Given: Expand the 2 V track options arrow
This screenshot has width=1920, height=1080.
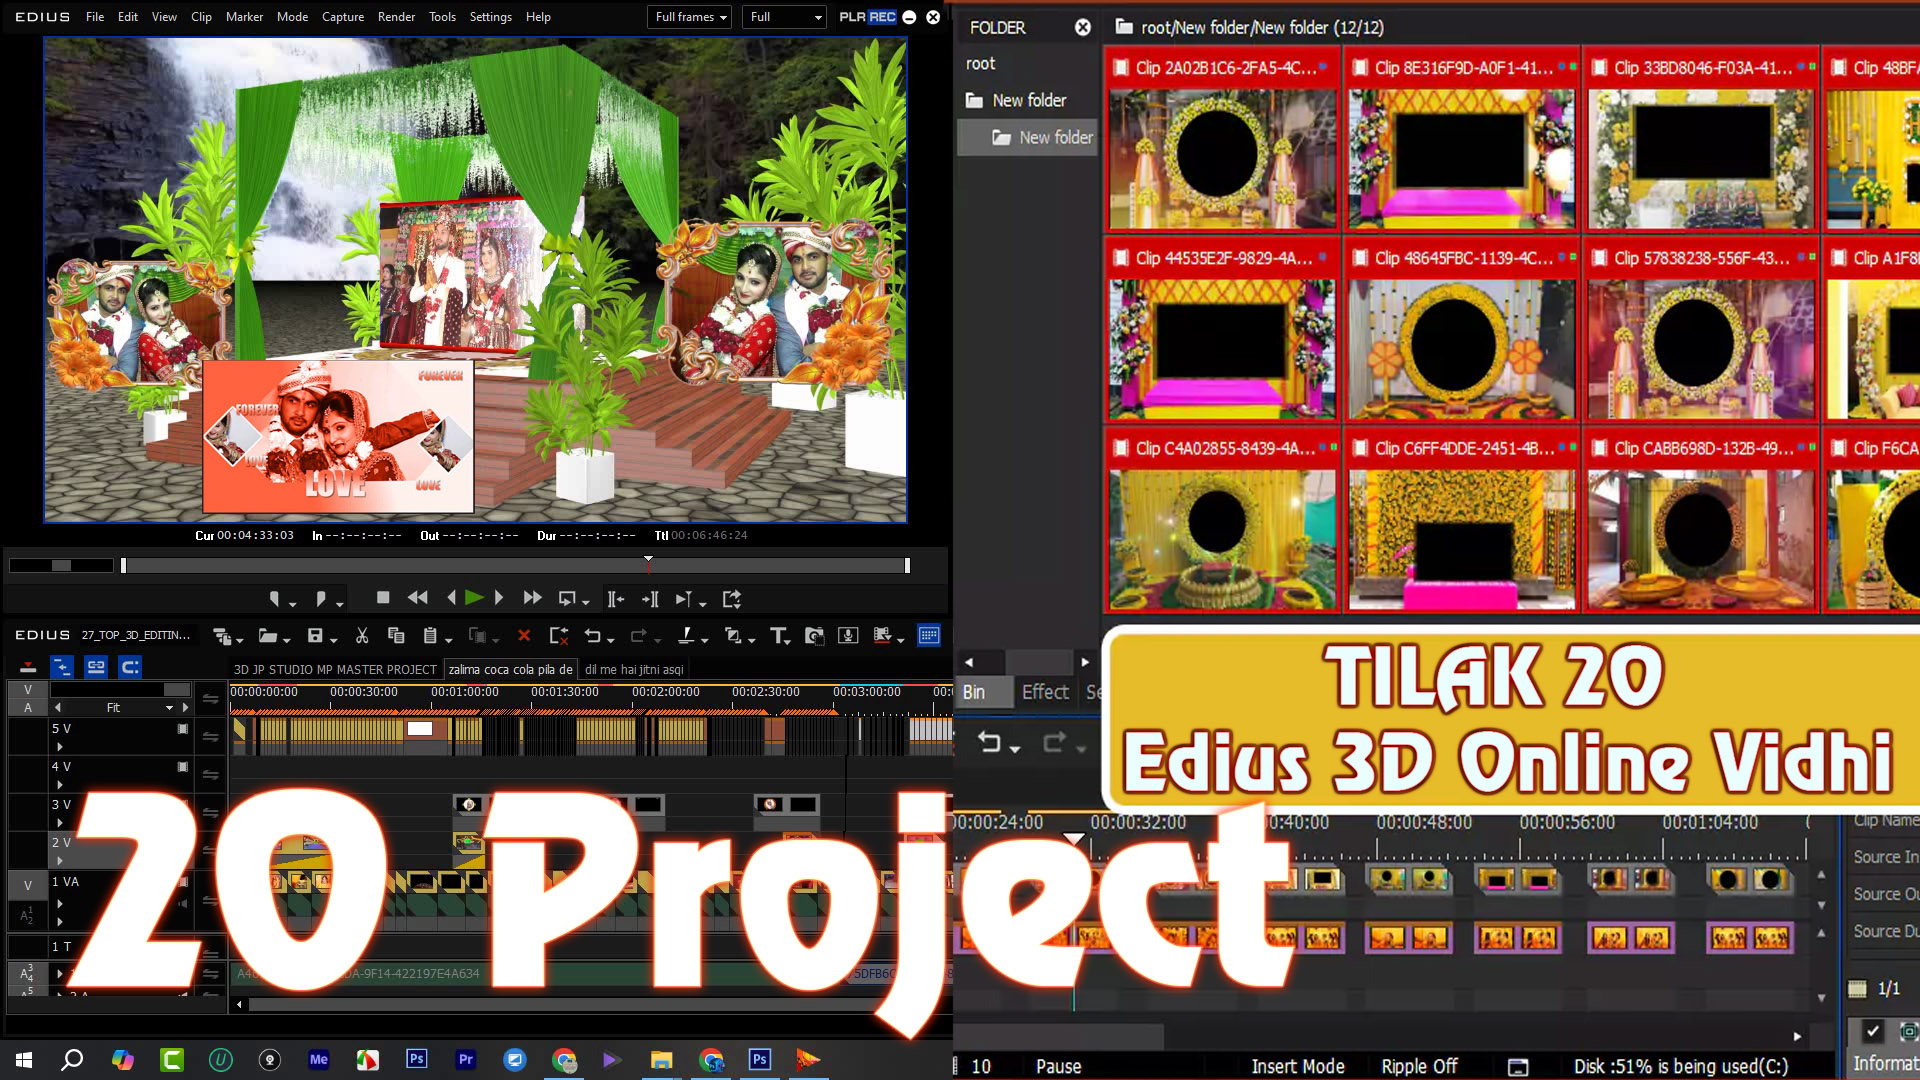Looking at the screenshot, I should tap(60, 860).
